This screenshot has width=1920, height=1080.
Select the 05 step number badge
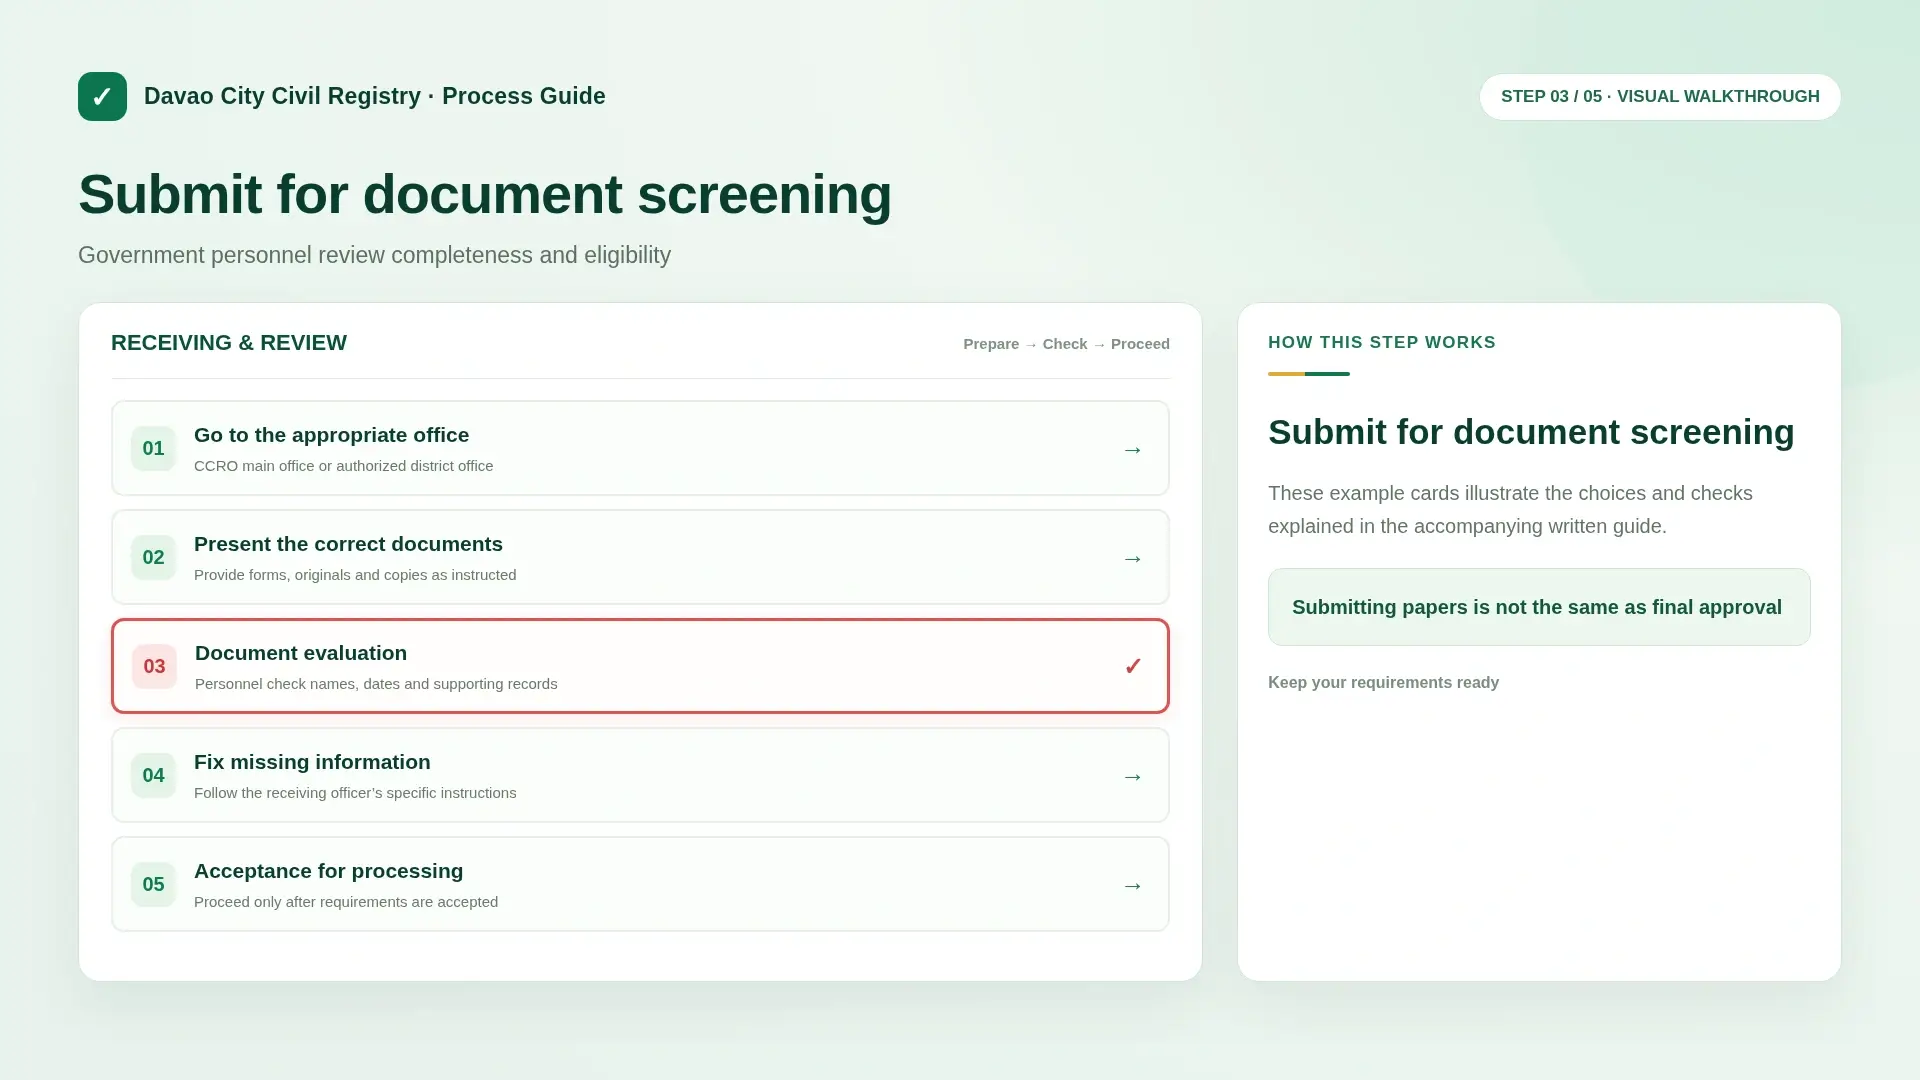153,884
